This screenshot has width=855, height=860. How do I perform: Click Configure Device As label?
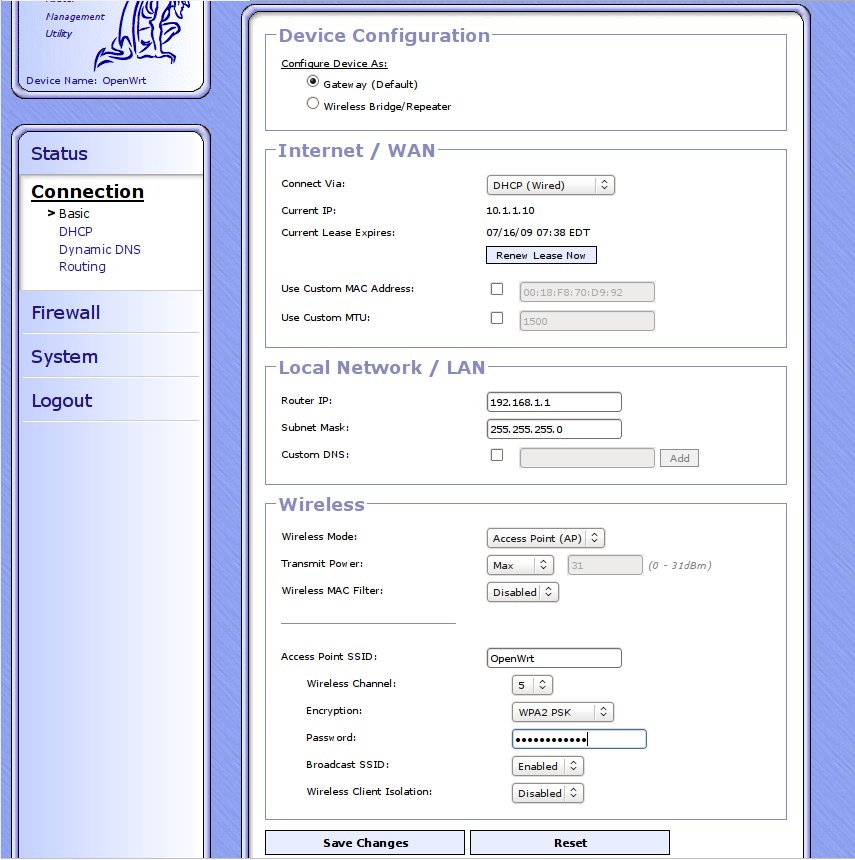(334, 64)
